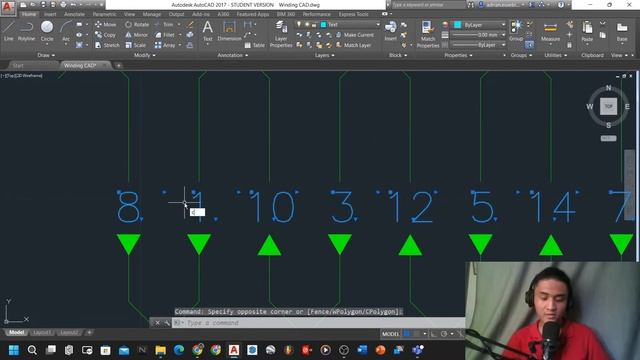This screenshot has width=640, height=360.
Task: Open the Measure utility
Action: 550,31
